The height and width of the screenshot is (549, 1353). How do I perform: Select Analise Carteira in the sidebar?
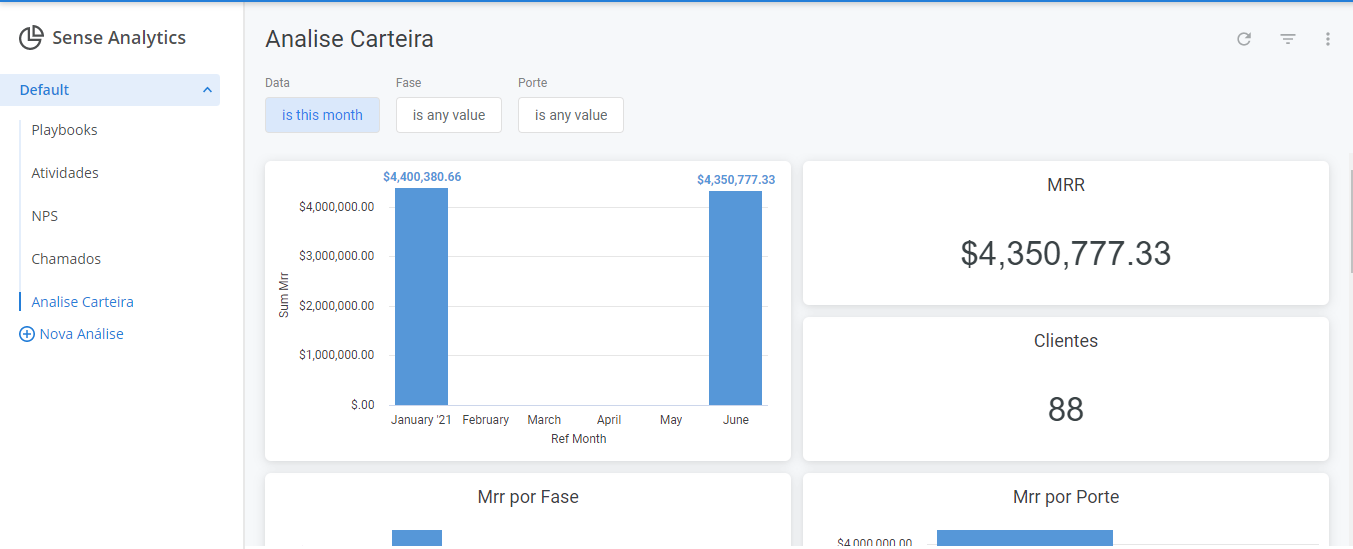82,302
